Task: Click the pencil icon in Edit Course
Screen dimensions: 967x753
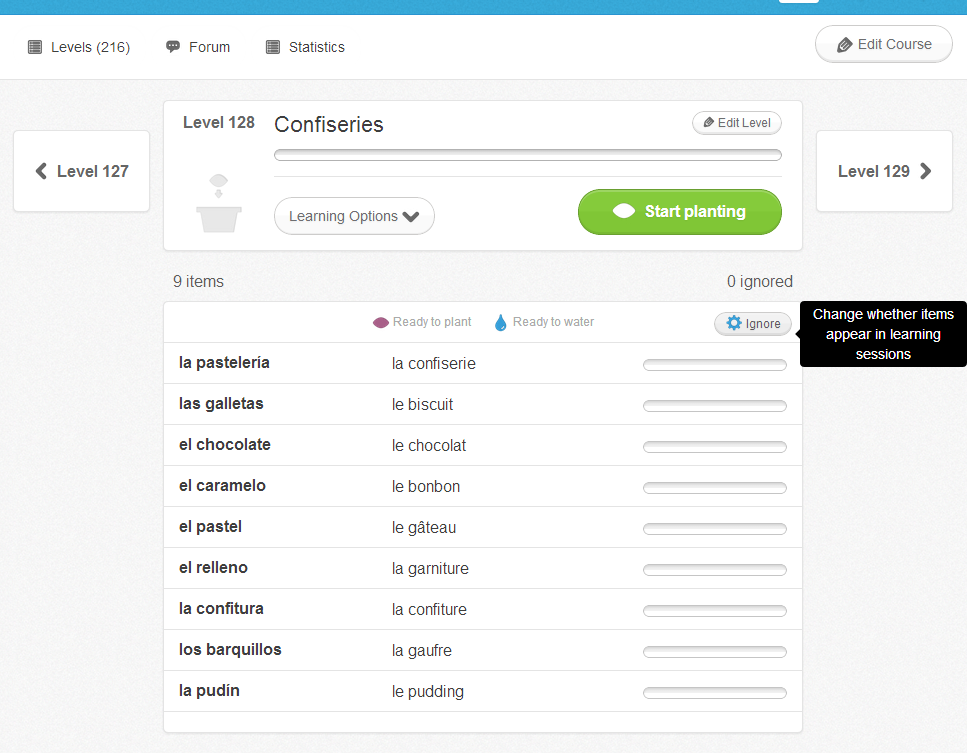Action: 845,45
